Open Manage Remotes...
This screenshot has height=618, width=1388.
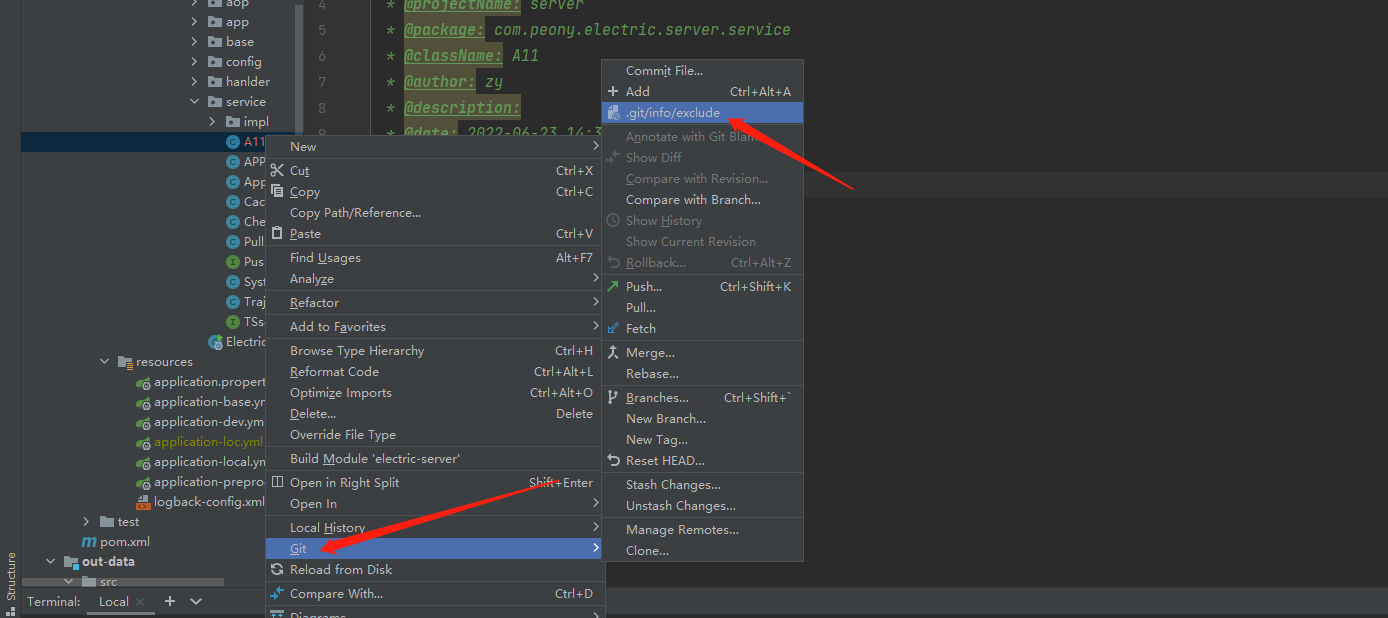pyautogui.click(x=702, y=529)
